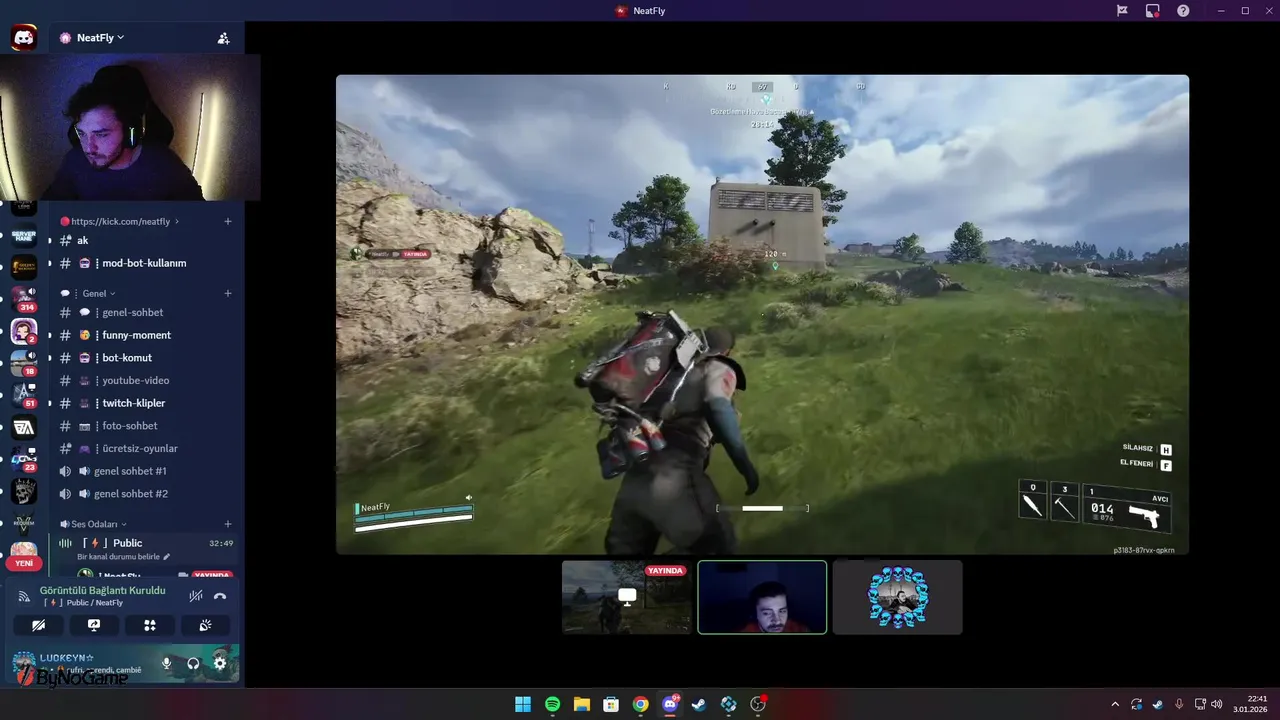Open the server icon with 51 badge
Image resolution: width=1280 pixels, height=720 pixels.
pos(24,395)
